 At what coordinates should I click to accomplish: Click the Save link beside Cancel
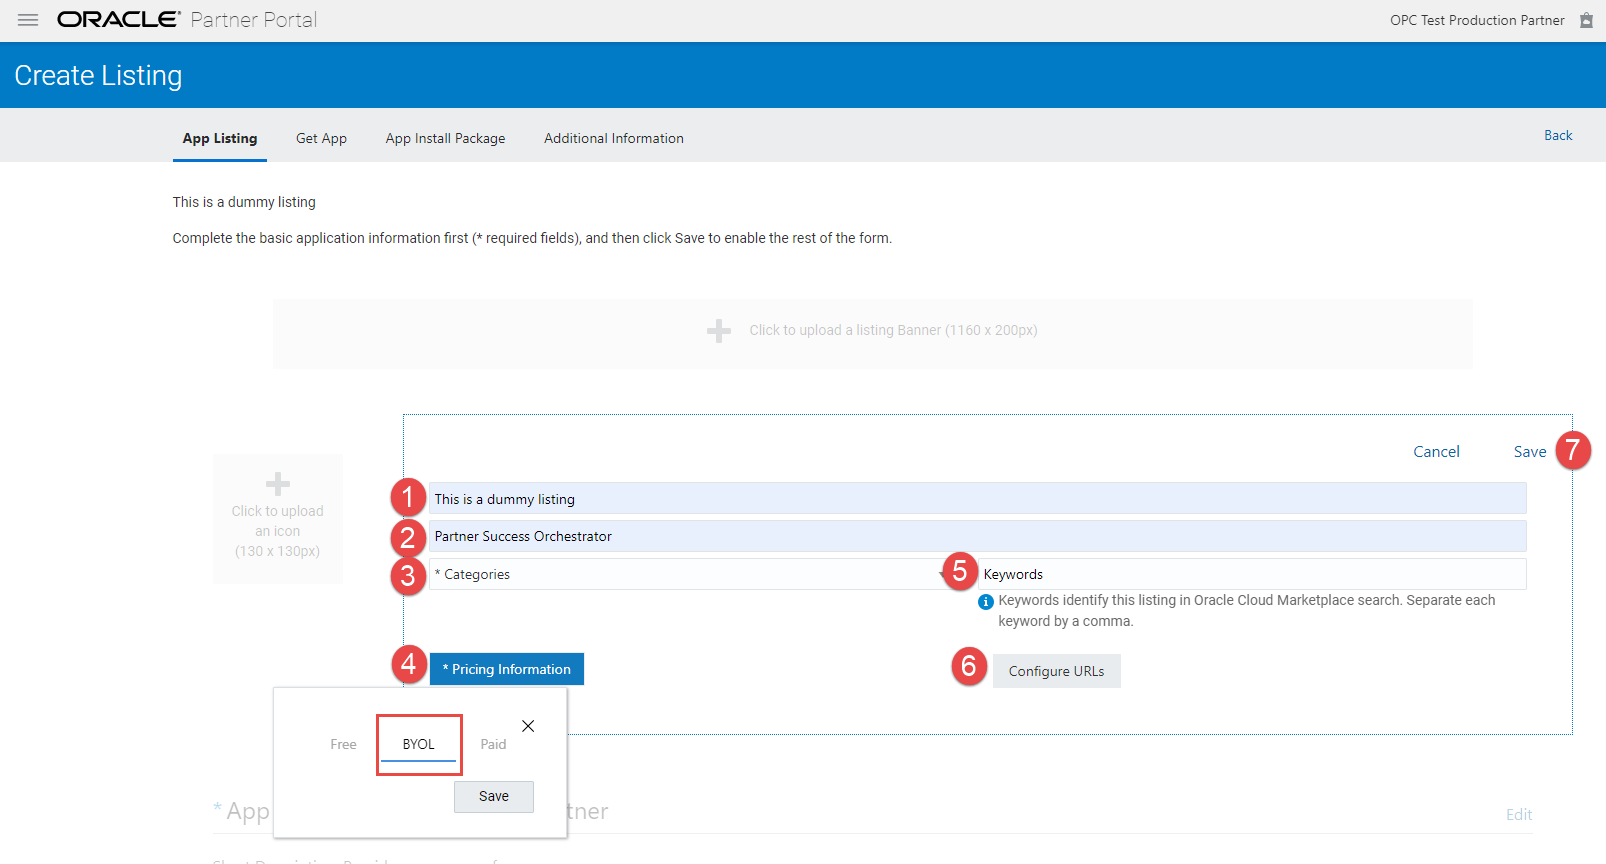(1530, 452)
